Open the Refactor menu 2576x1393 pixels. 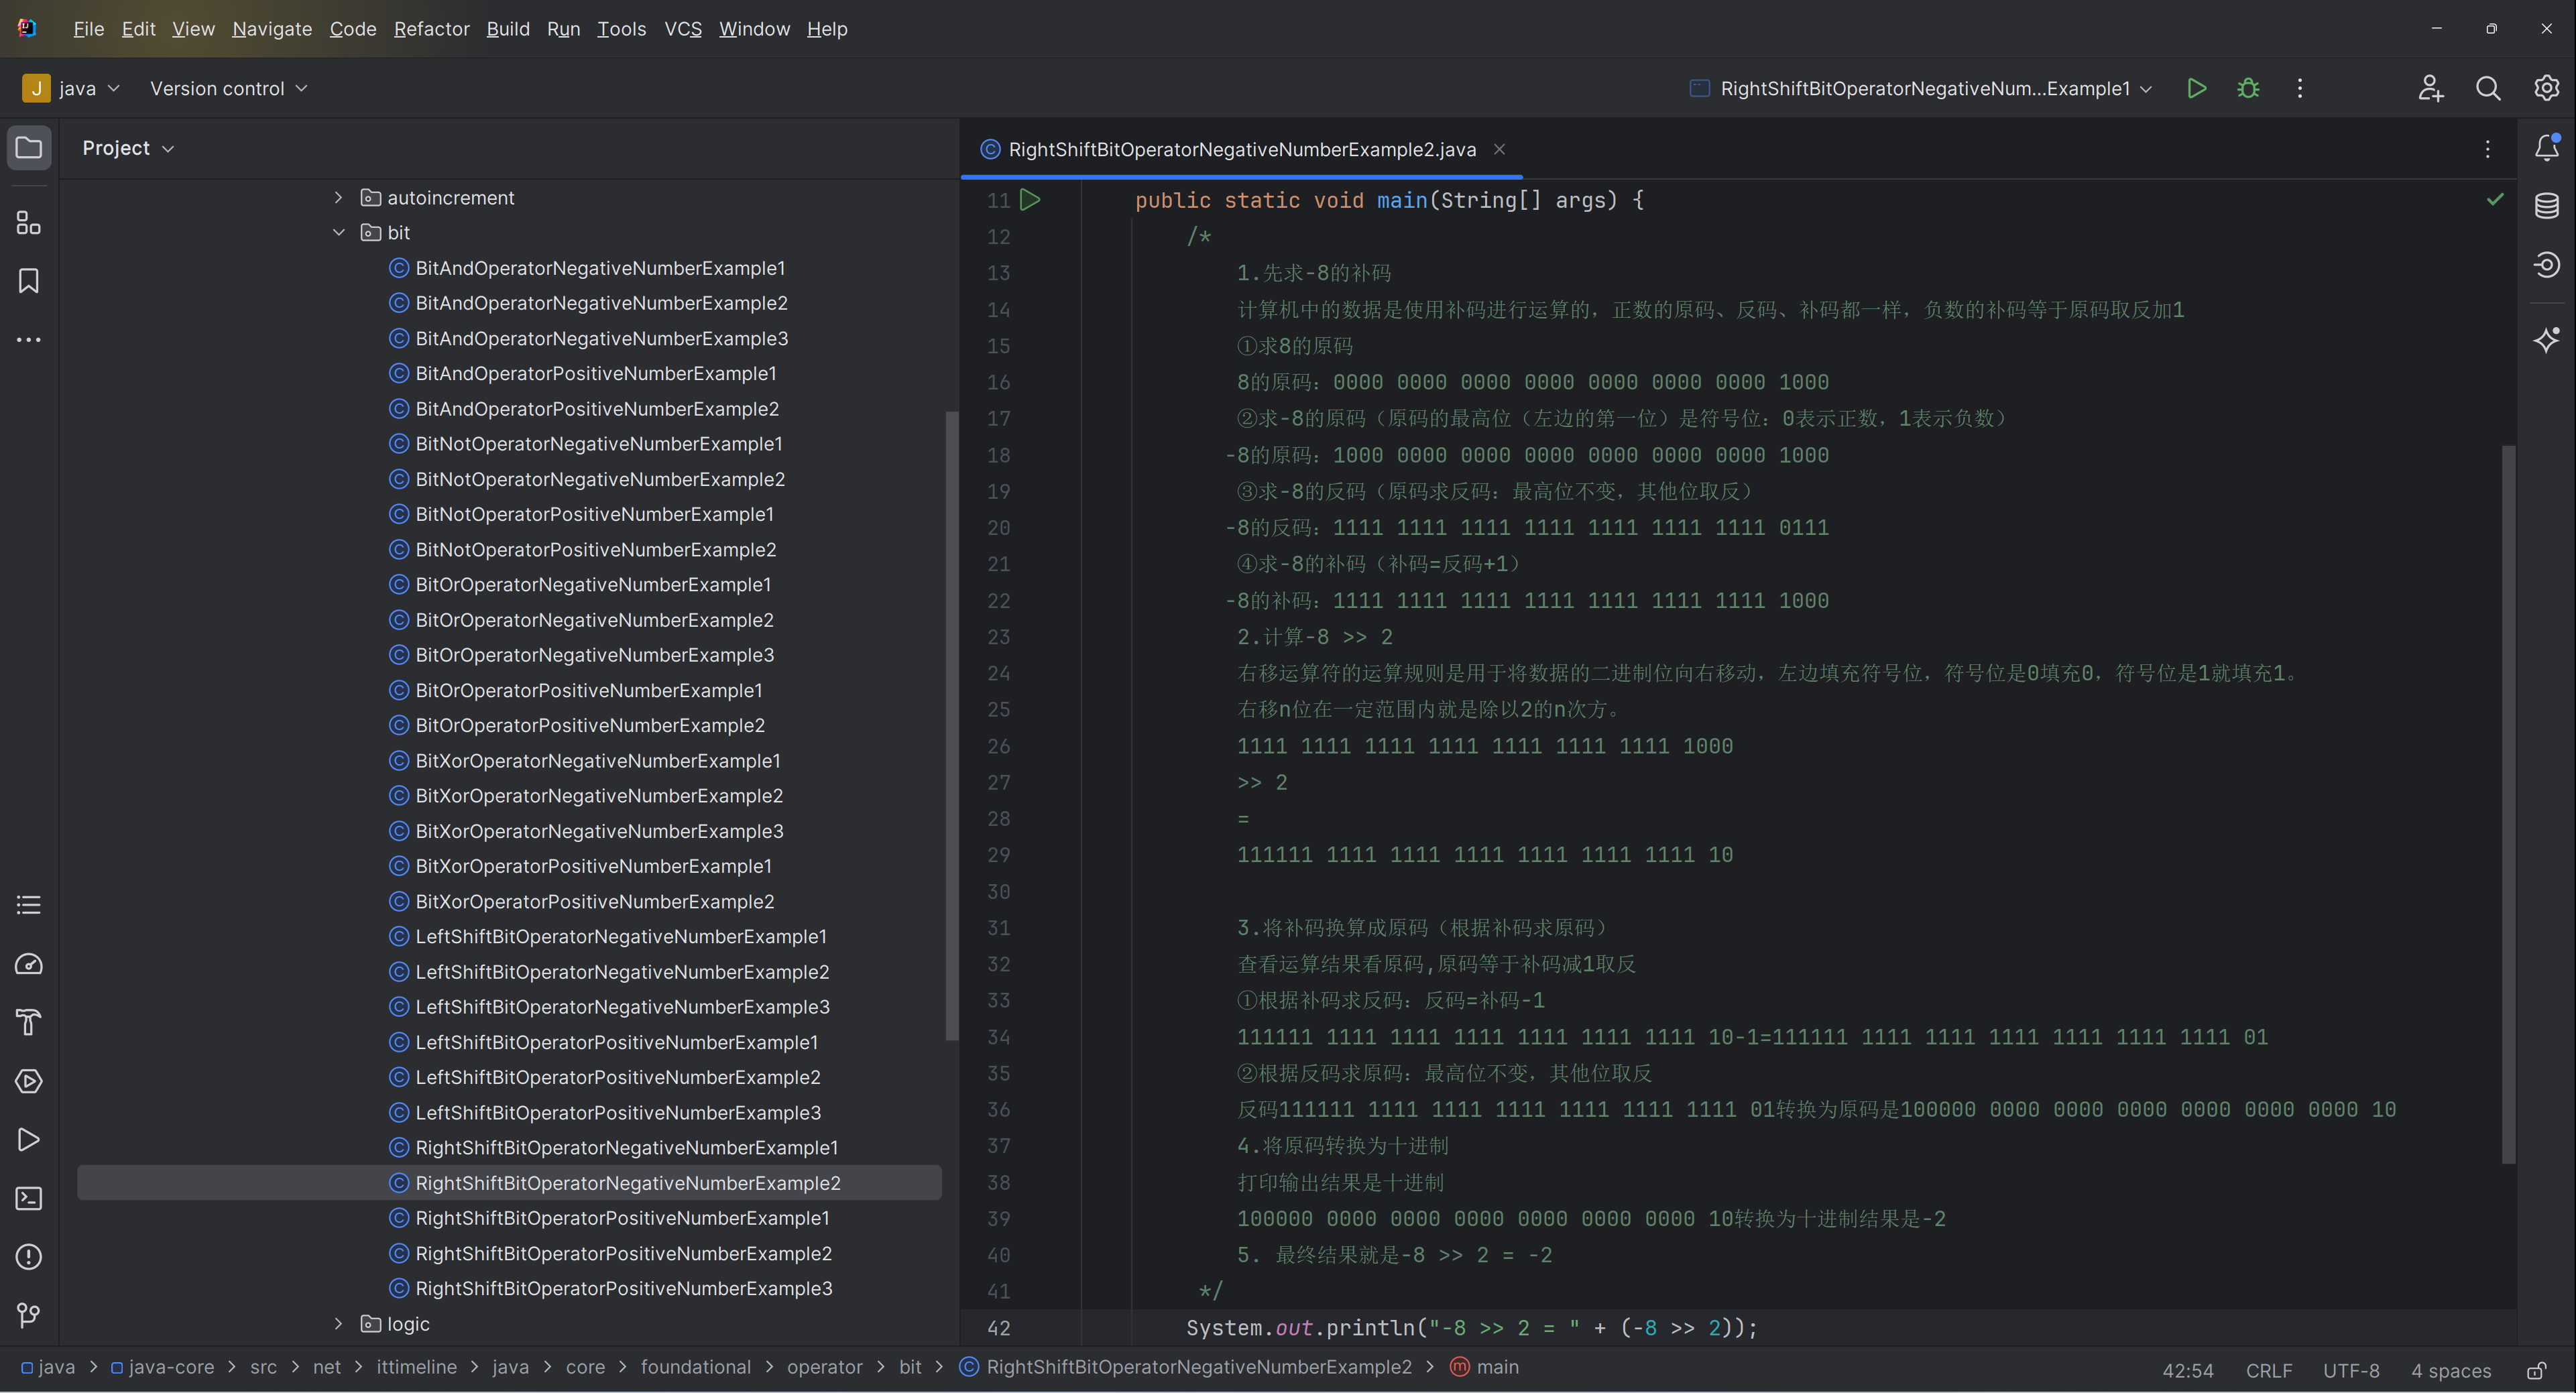pyautogui.click(x=432, y=29)
